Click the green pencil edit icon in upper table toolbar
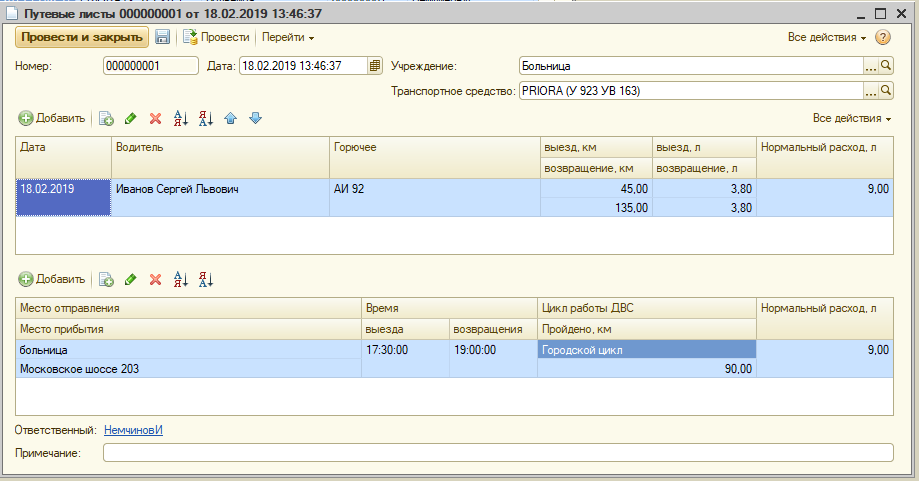 point(130,118)
